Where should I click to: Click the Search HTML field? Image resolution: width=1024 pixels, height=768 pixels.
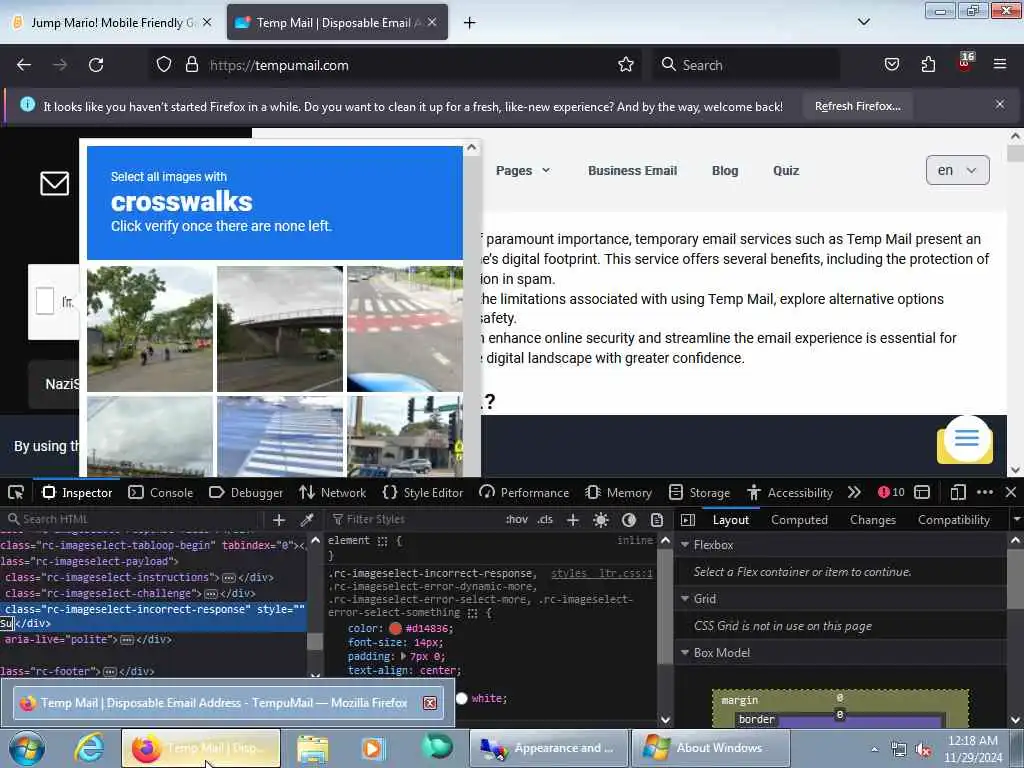click(x=134, y=519)
